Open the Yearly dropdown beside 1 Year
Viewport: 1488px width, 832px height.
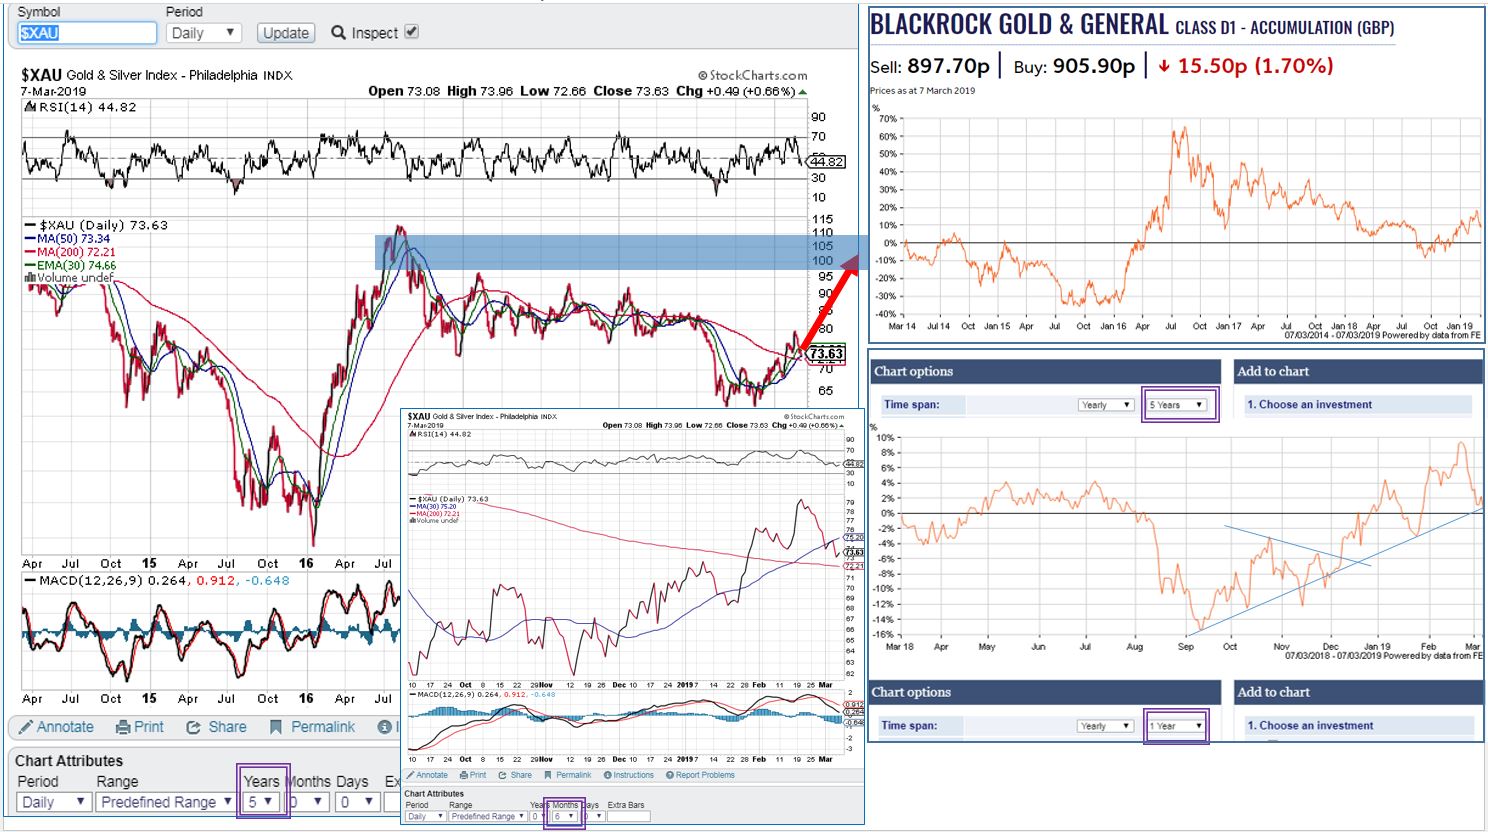[x=1105, y=726]
